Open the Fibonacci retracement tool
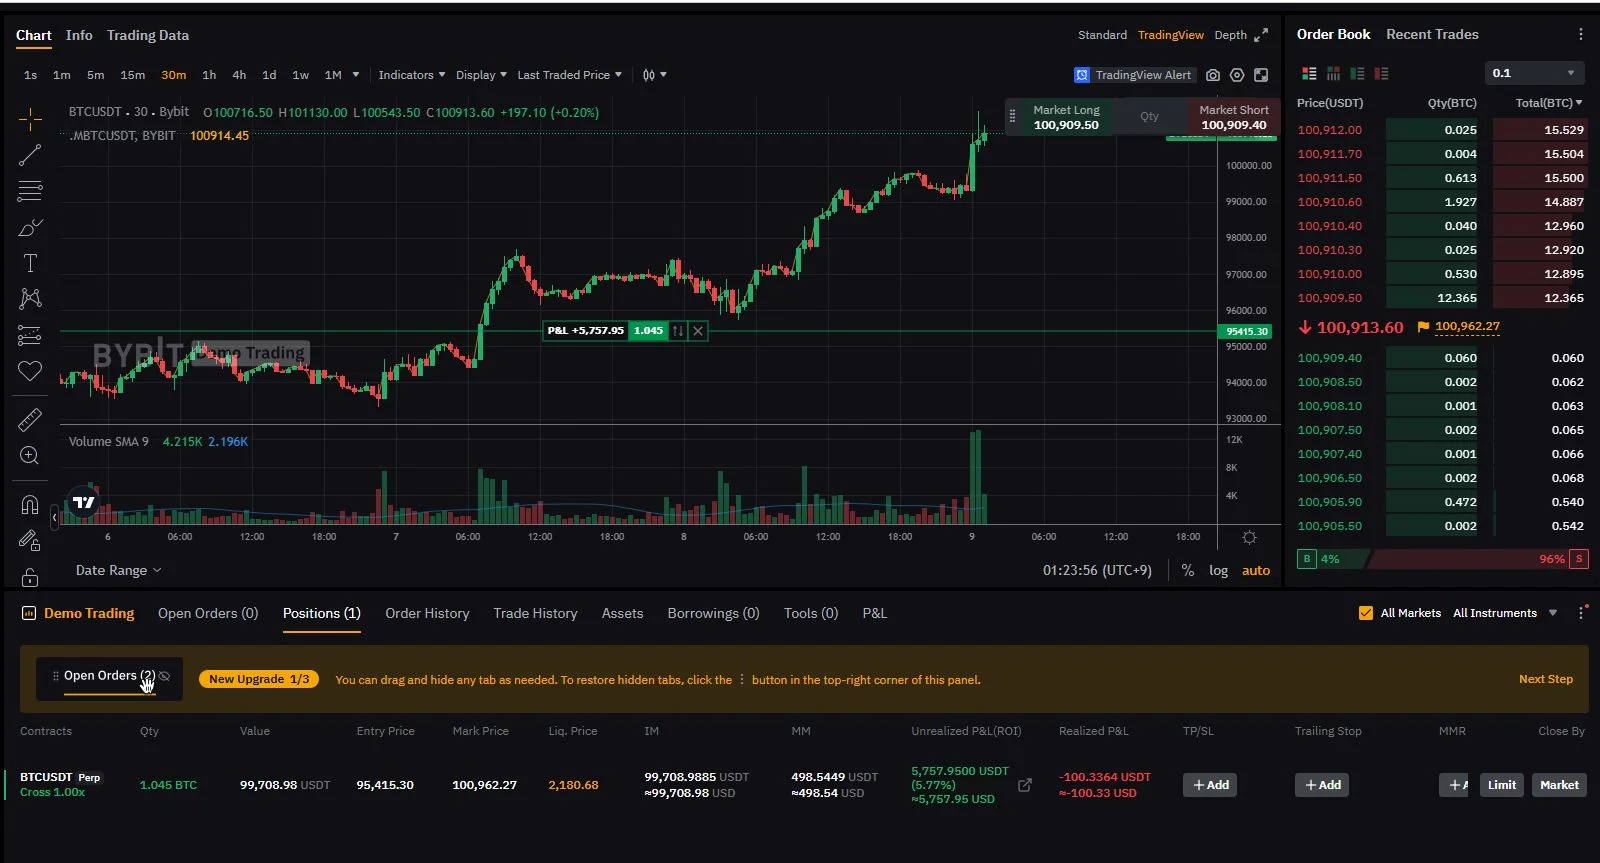Viewport: 1600px width, 863px height. click(30, 191)
